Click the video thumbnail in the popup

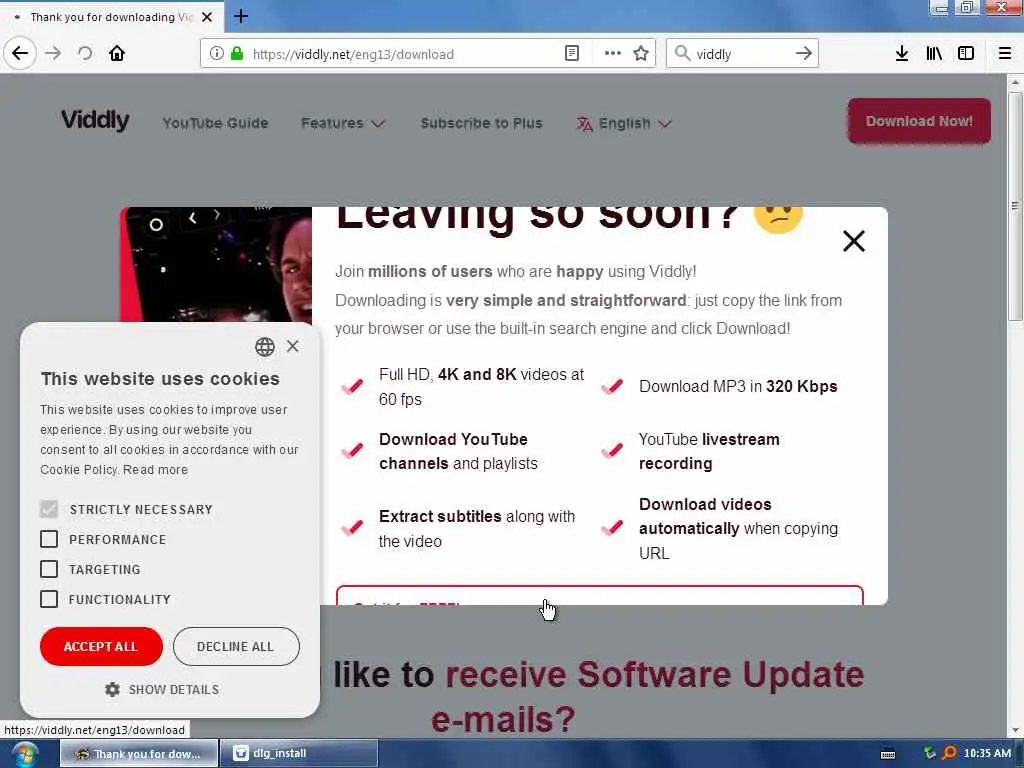tap(216, 264)
